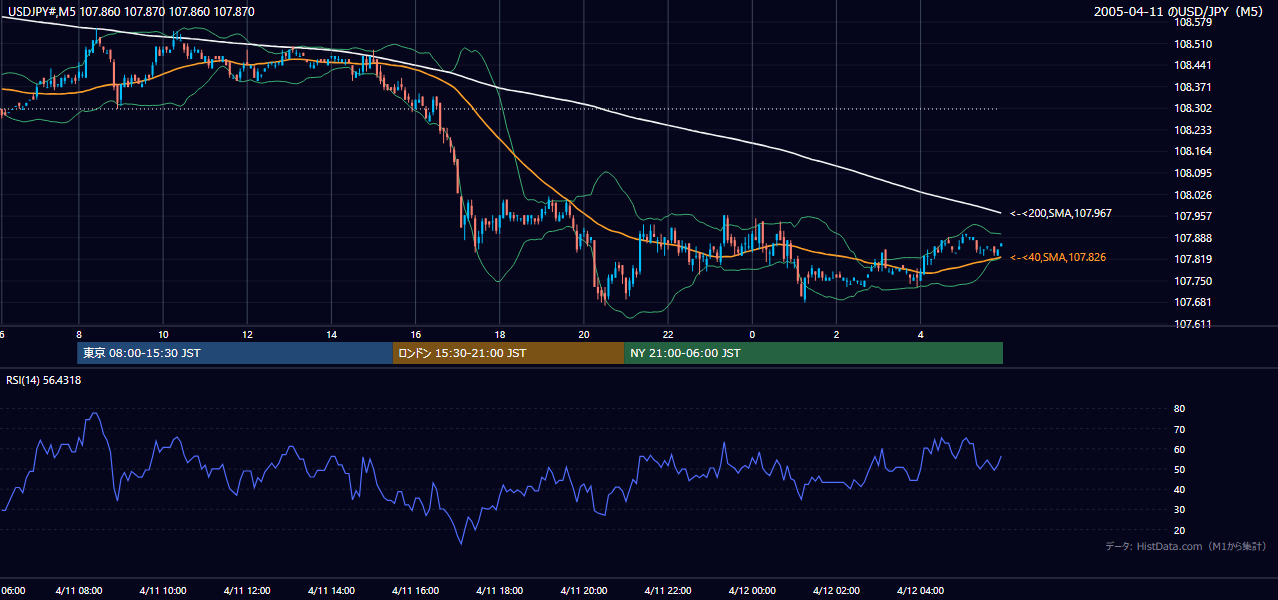Click the 107.611 price axis label
This screenshot has height=600, width=1278.
tap(1193, 324)
